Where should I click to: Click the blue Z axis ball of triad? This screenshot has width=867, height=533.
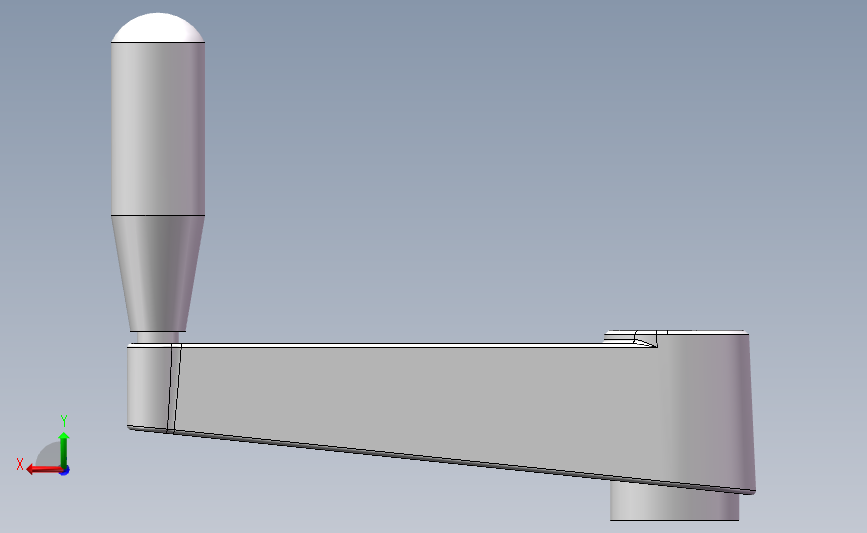65,471
